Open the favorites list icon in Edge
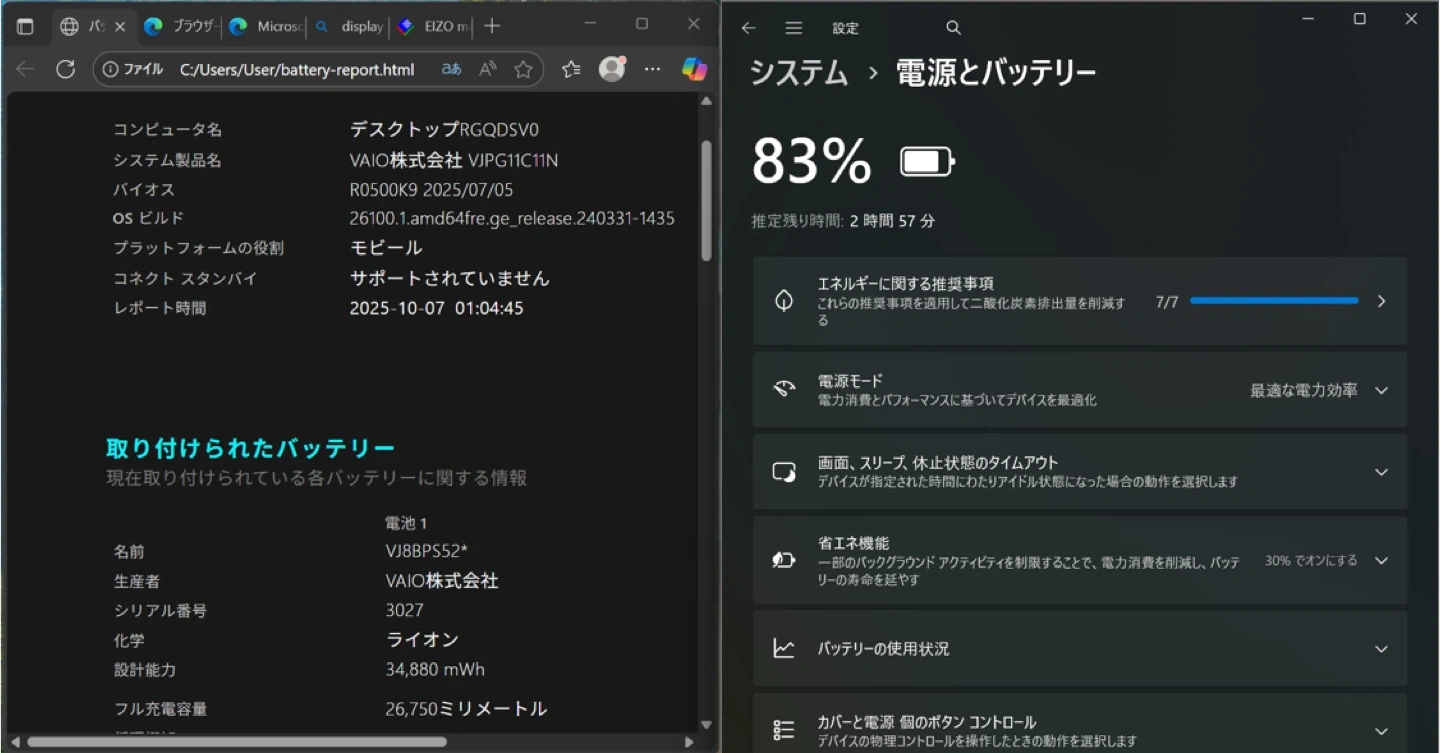This screenshot has height=753, width=1440. point(571,69)
